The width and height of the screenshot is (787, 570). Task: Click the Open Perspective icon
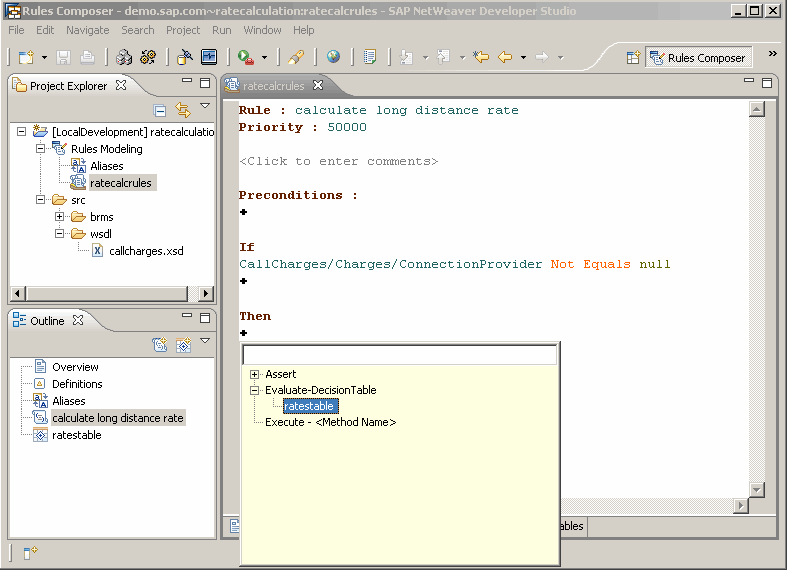point(633,58)
